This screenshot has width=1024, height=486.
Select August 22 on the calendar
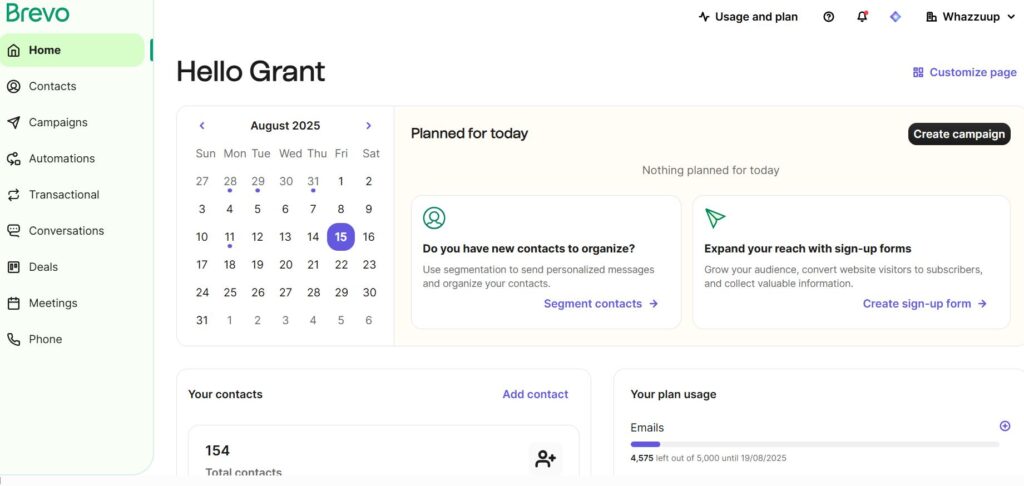[x=341, y=265]
